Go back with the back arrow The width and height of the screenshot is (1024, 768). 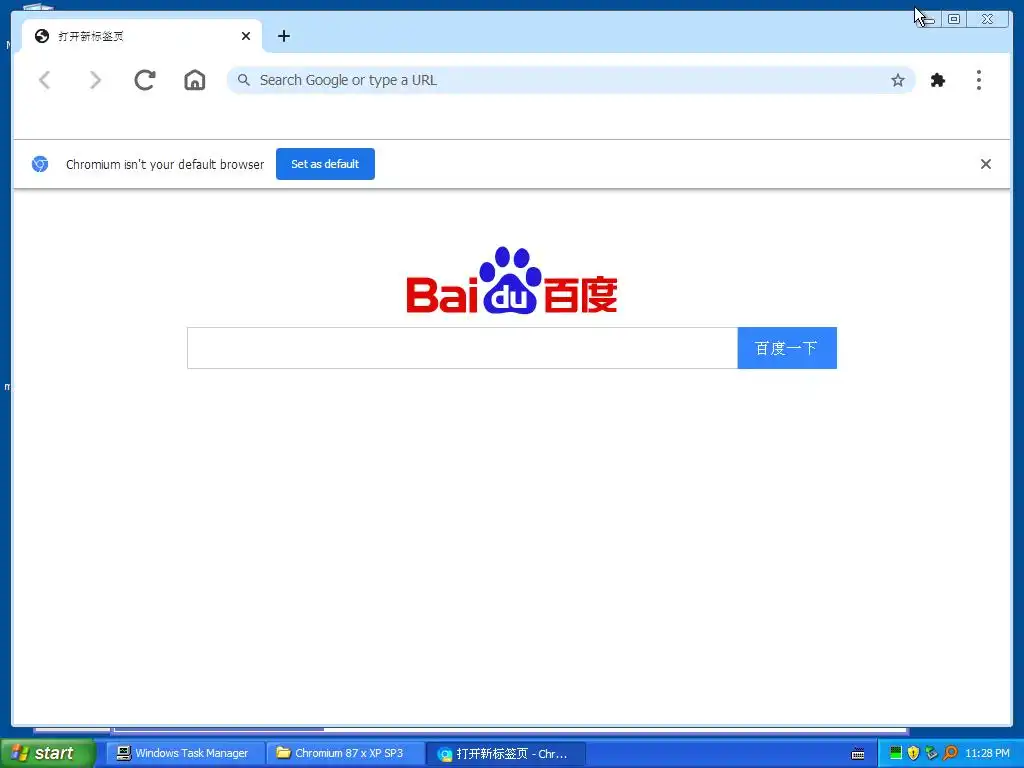click(44, 80)
